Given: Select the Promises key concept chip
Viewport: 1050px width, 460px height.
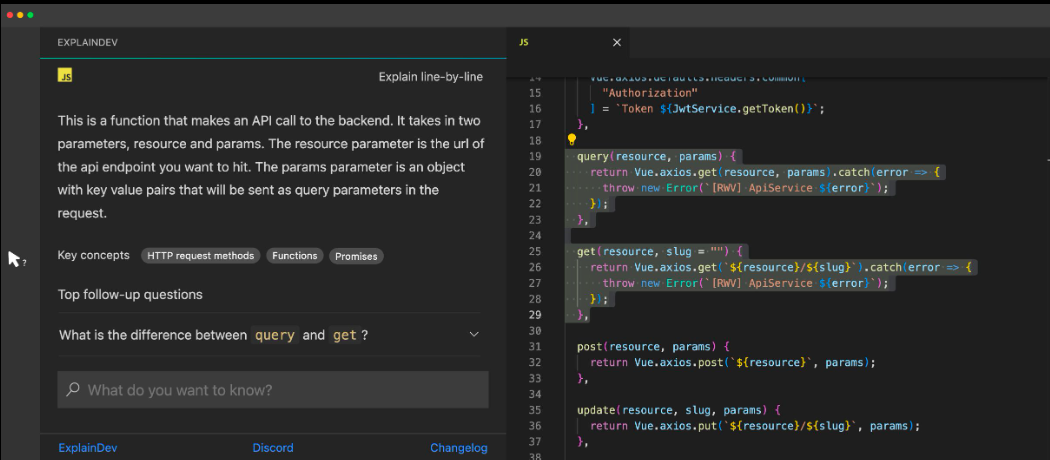Looking at the screenshot, I should (x=356, y=256).
